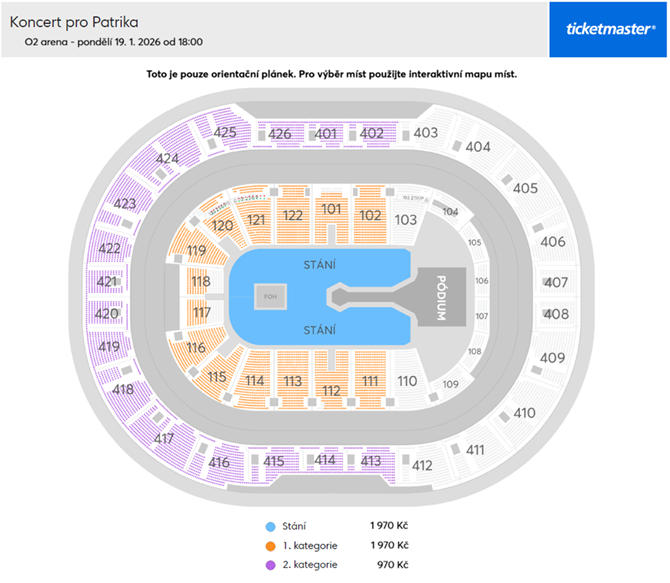670x583 pixels.
Task: Click the 1 970 Kč 1. kategorie price
Action: click(388, 546)
